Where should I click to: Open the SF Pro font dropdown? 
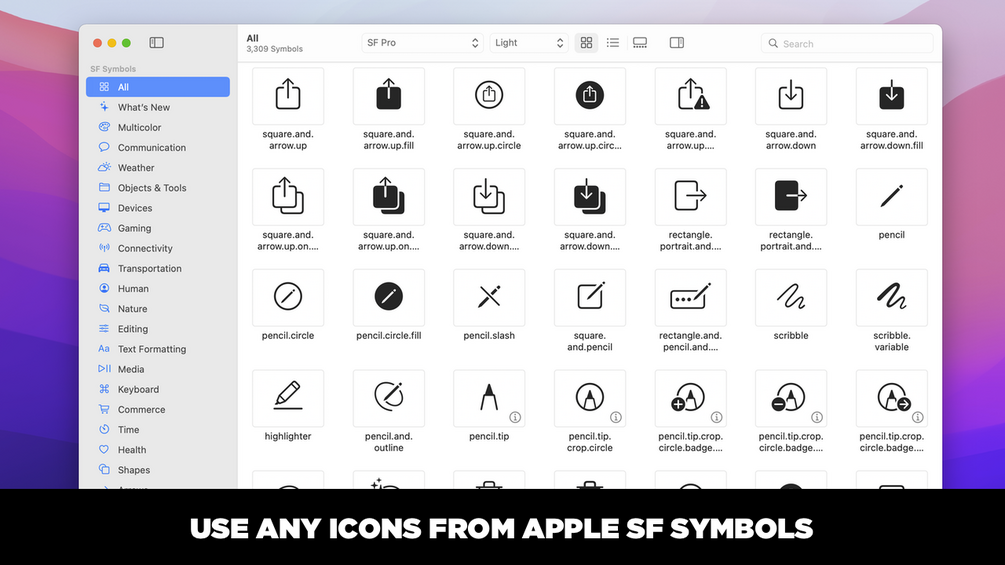422,43
